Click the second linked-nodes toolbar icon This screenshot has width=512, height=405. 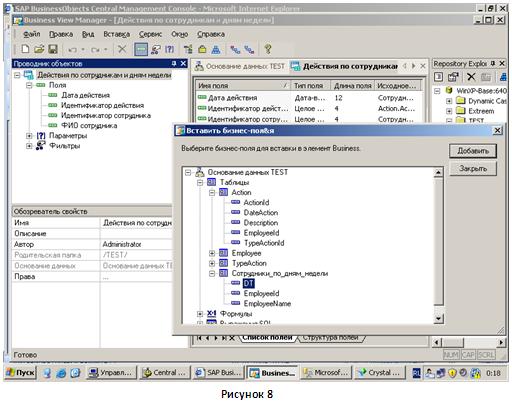[x=249, y=50]
